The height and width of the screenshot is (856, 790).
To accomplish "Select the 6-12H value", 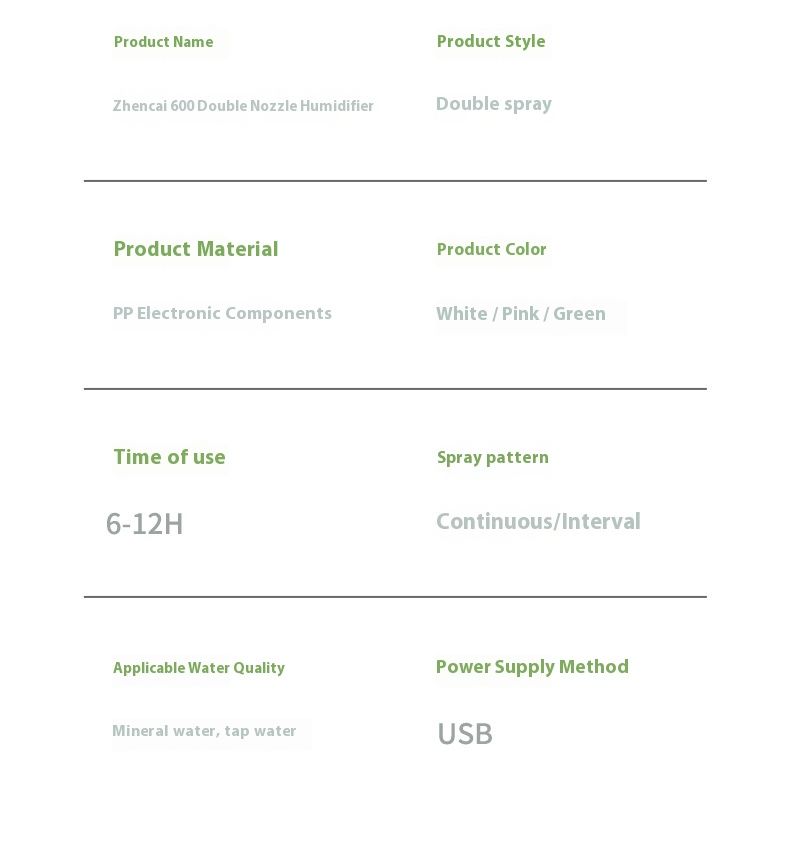I will 145,524.
